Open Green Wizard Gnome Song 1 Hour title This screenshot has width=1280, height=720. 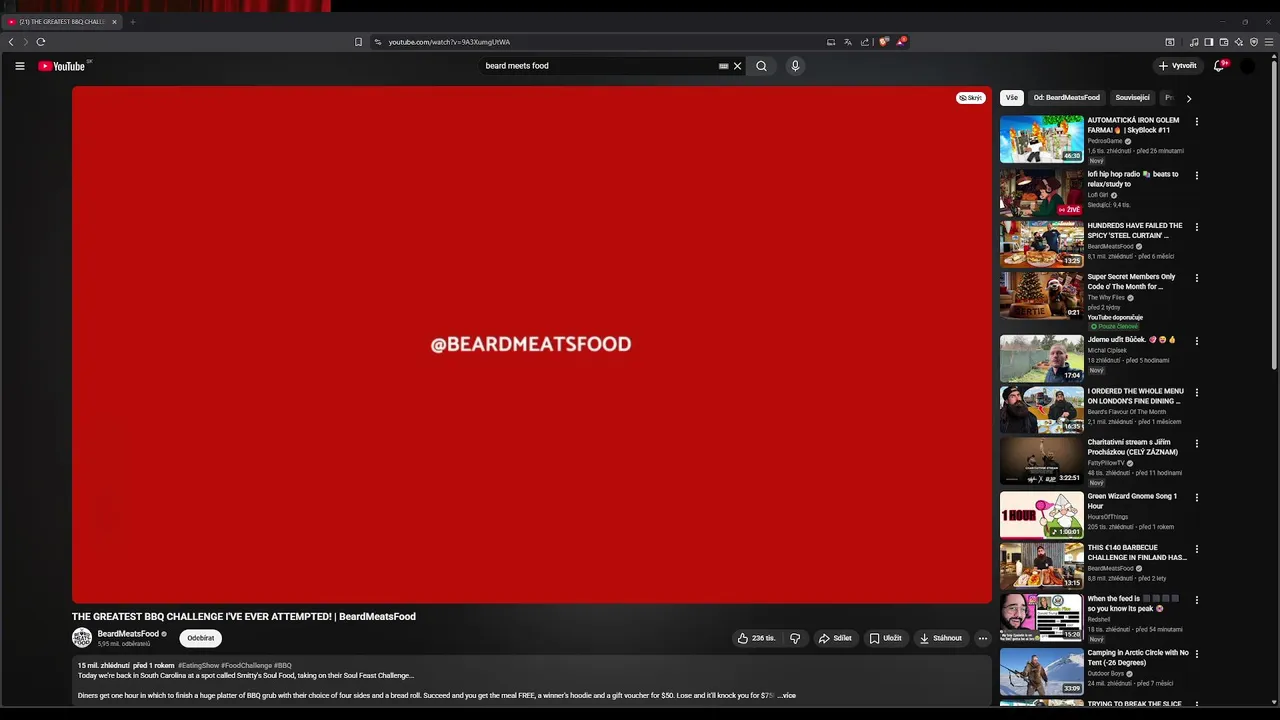pos(1132,501)
